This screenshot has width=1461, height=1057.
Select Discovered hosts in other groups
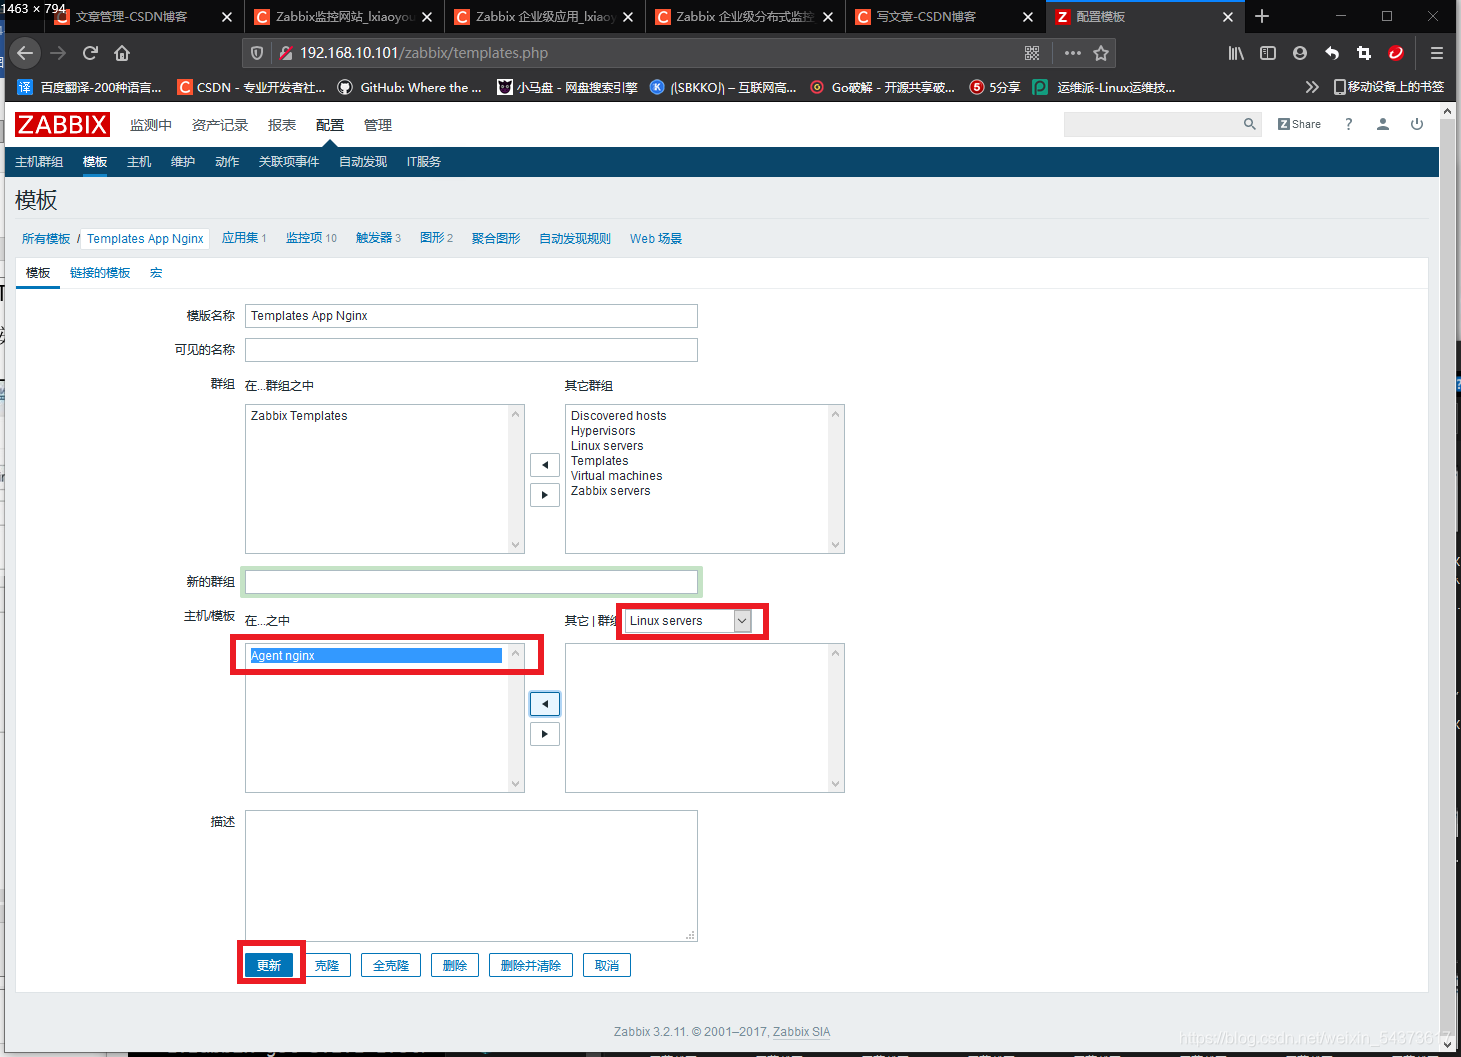point(618,416)
